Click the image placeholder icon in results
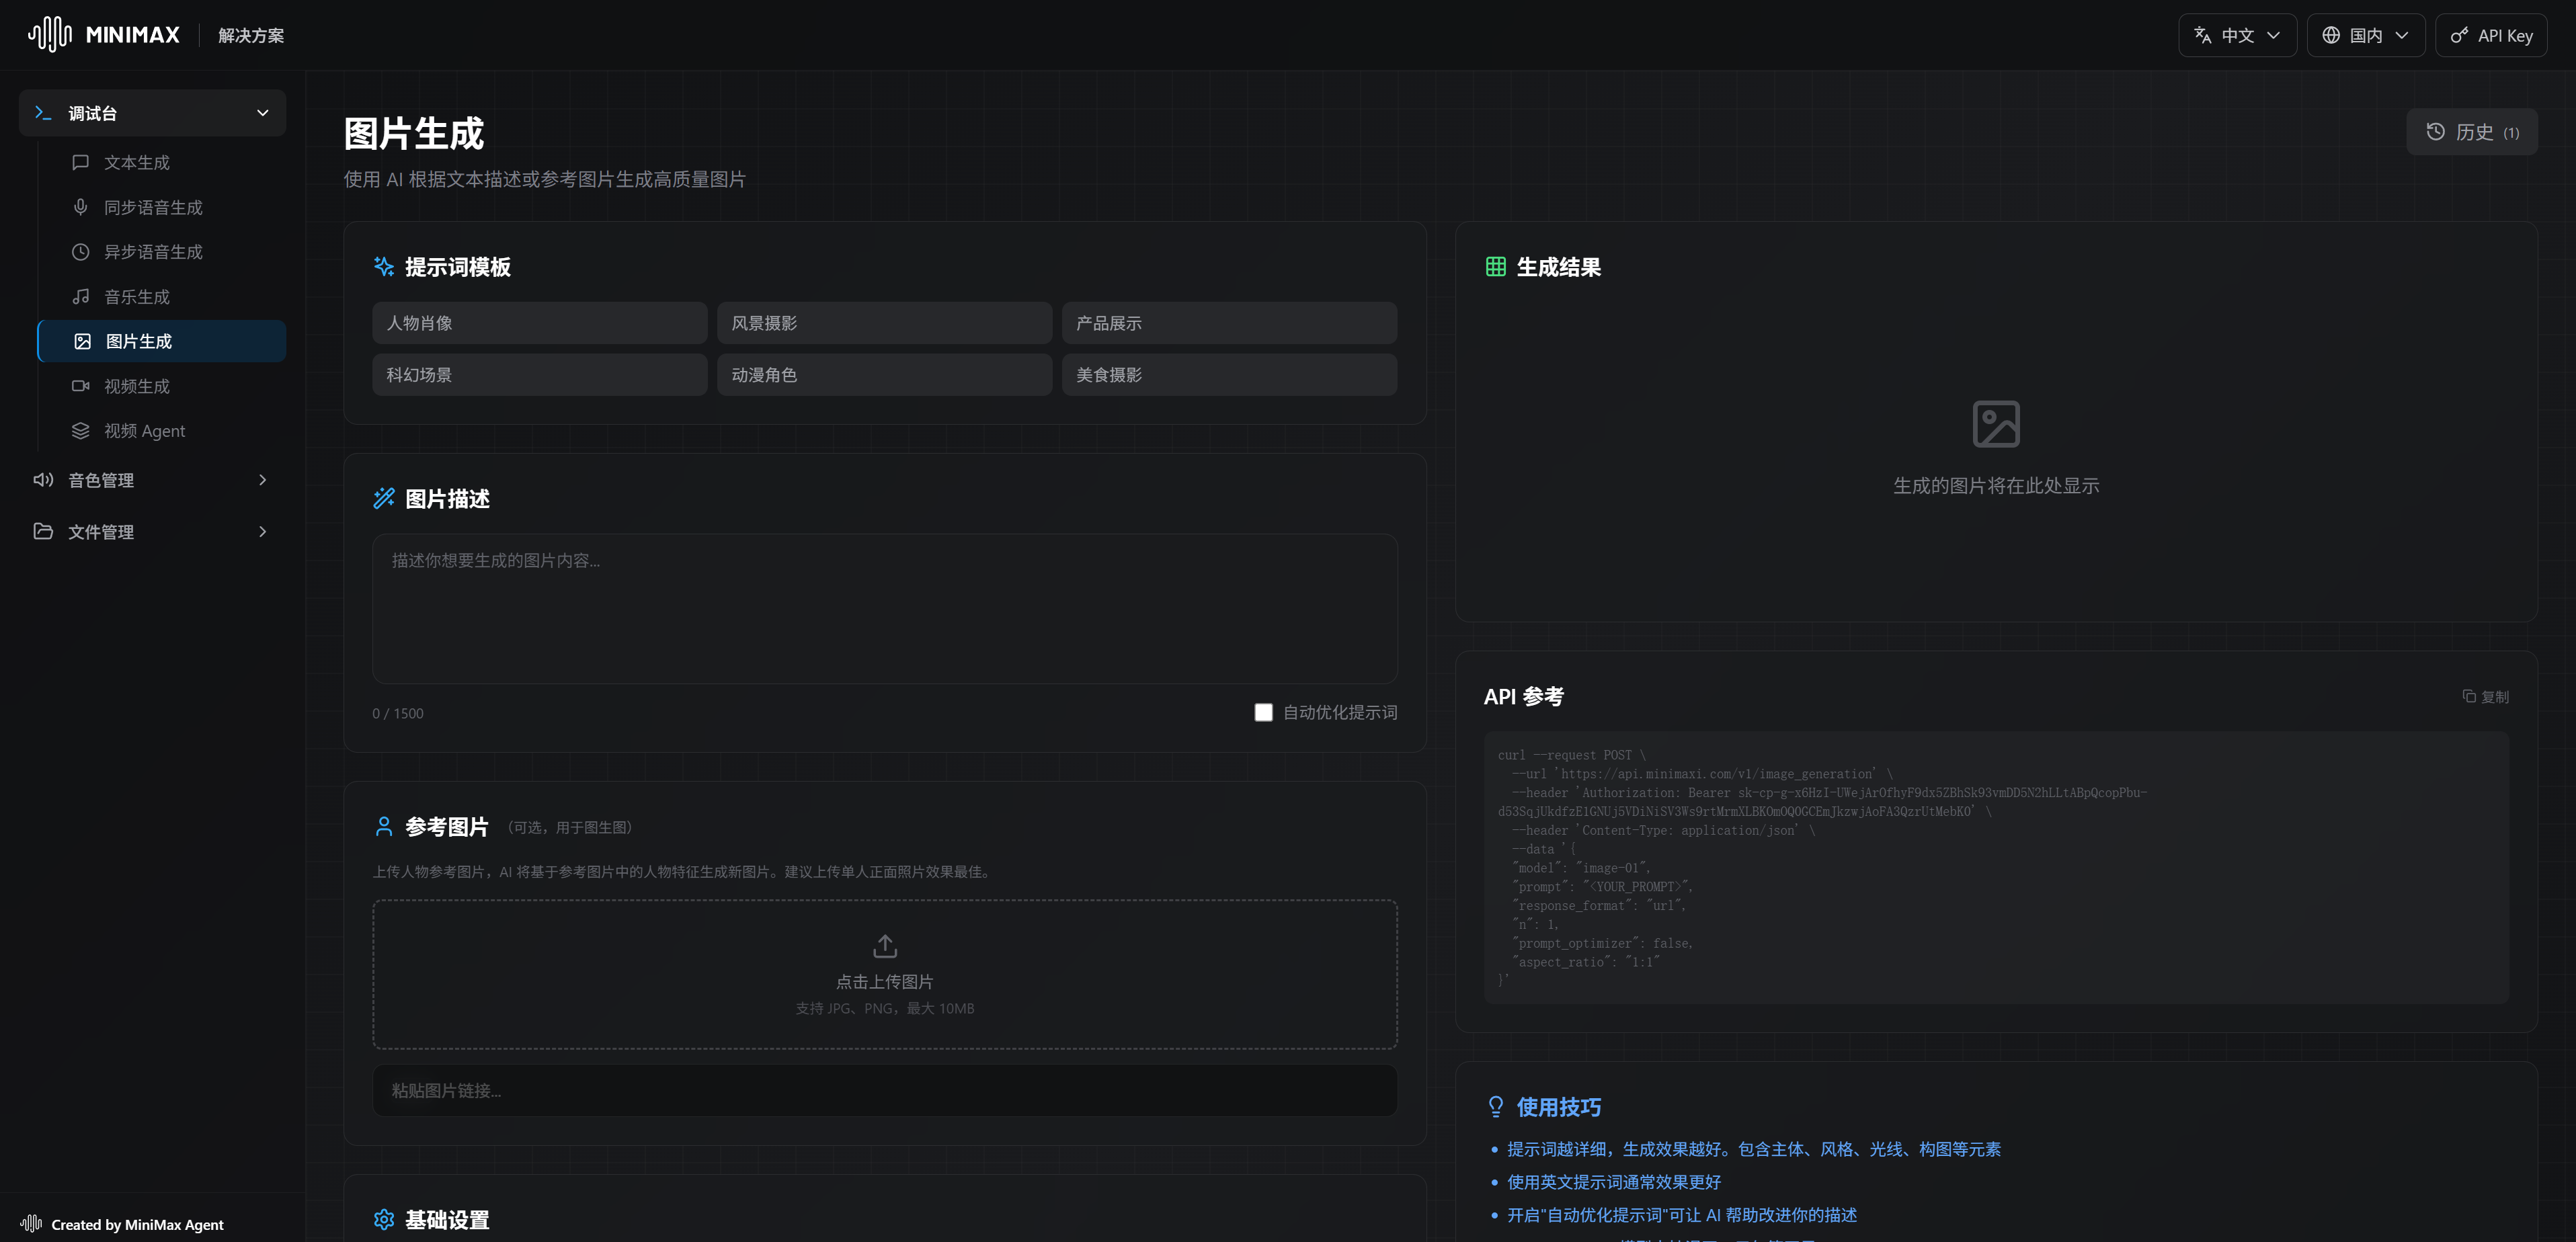 click(1996, 424)
